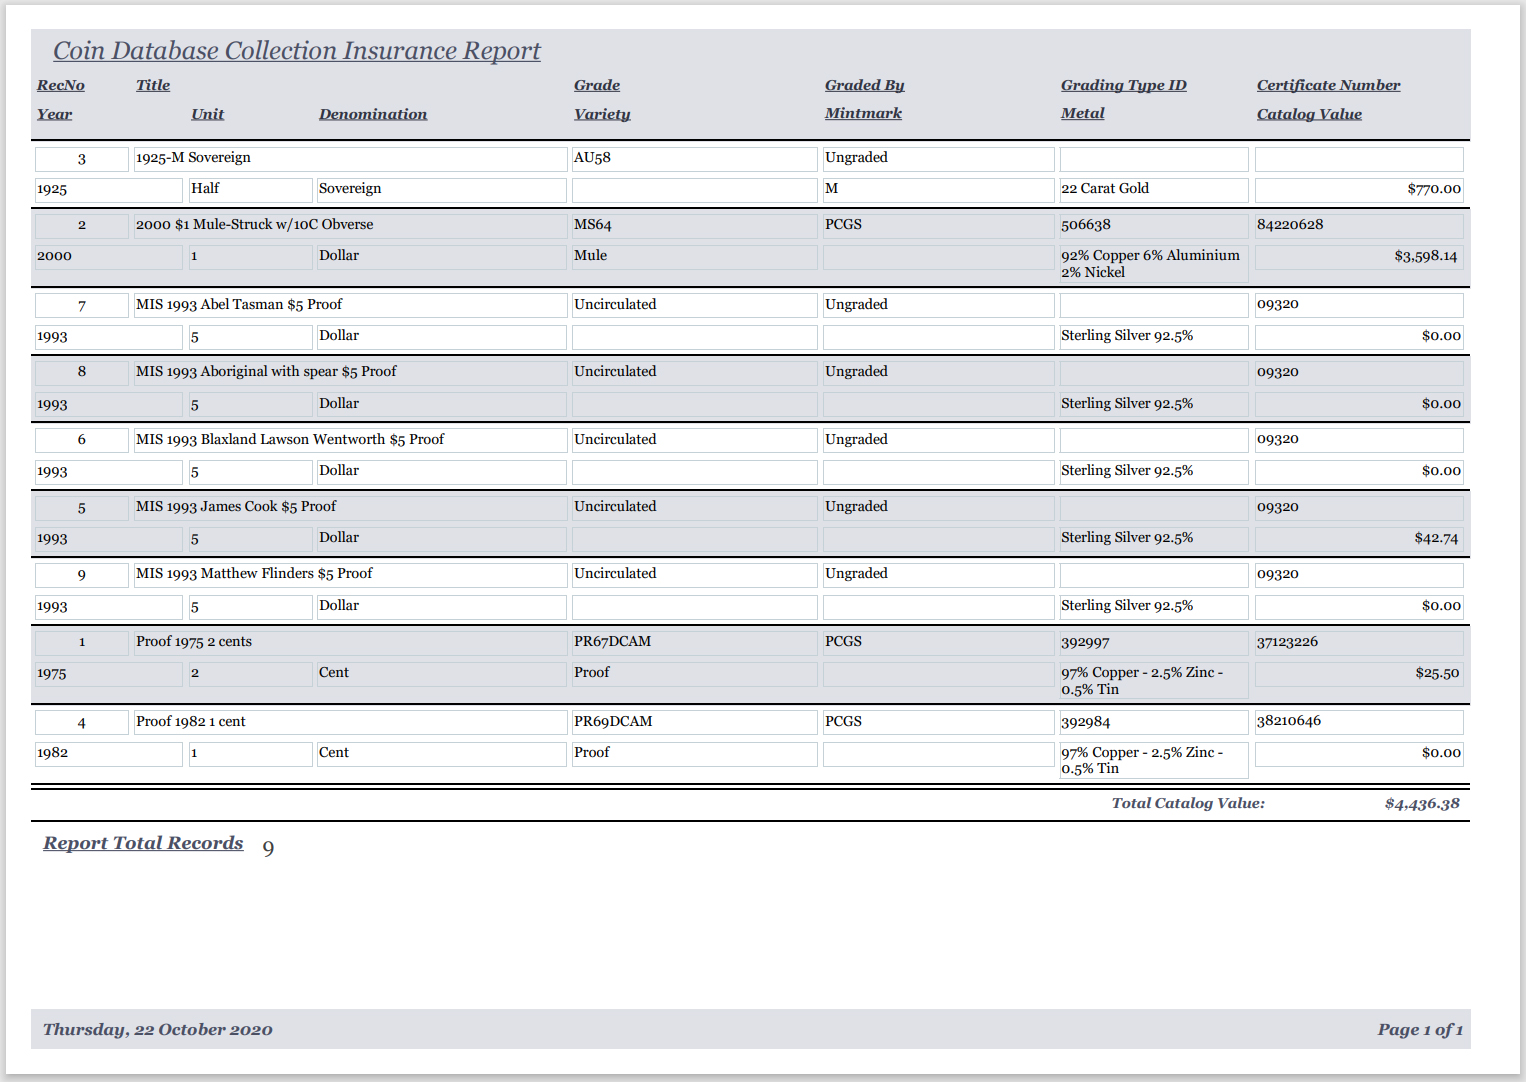Click the year 1982 cell
The image size is (1526, 1082).
108,753
